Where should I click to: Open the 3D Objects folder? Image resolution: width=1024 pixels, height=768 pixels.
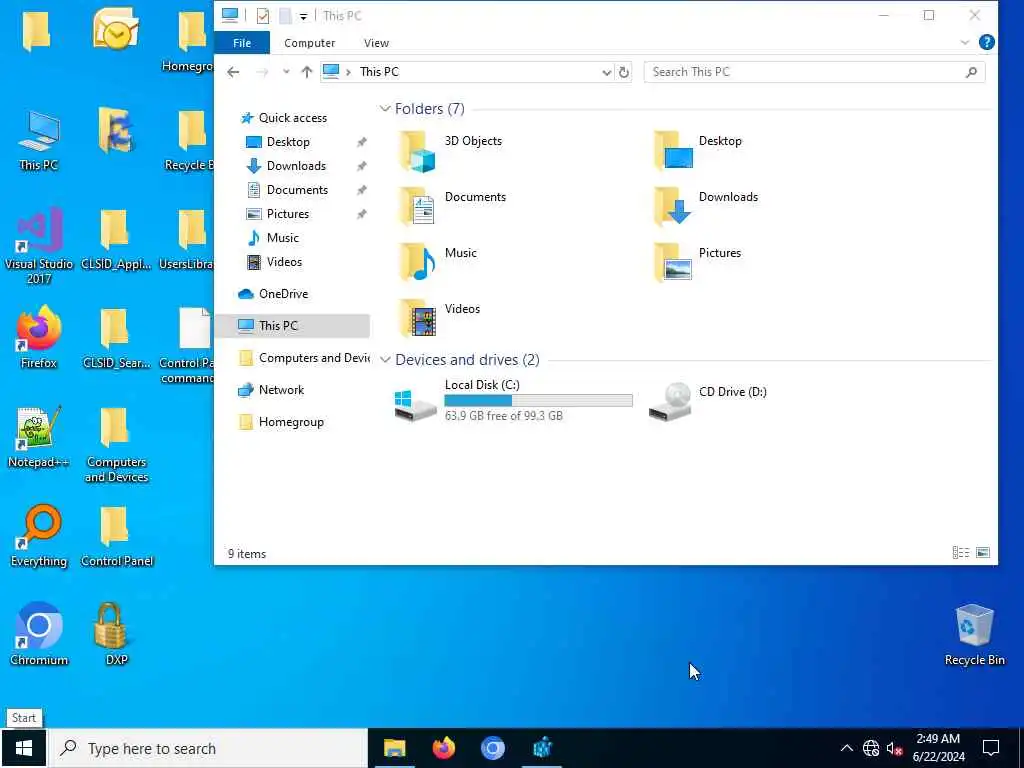pyautogui.click(x=451, y=151)
